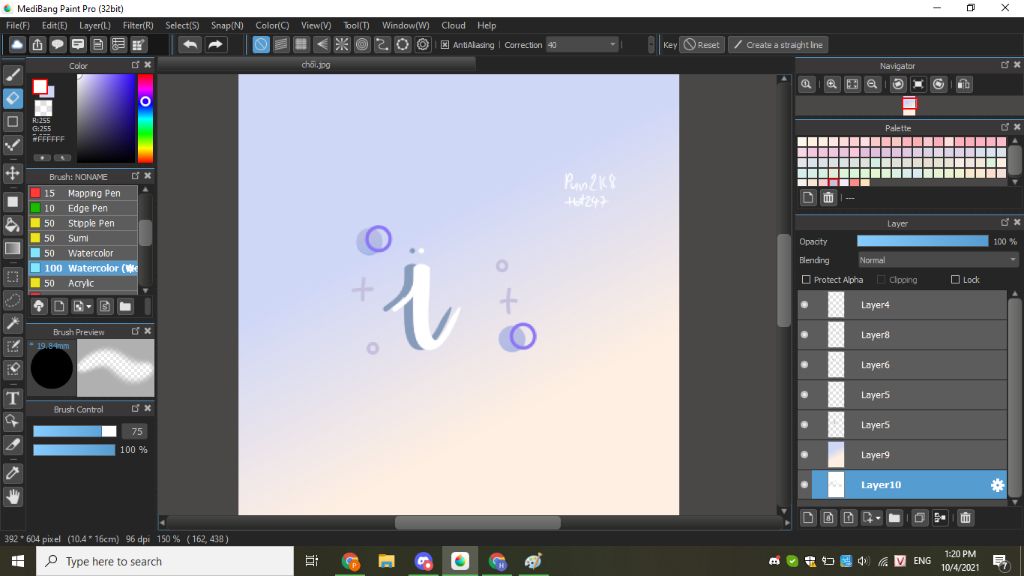
Task: Open Snap menu
Action: click(x=227, y=25)
